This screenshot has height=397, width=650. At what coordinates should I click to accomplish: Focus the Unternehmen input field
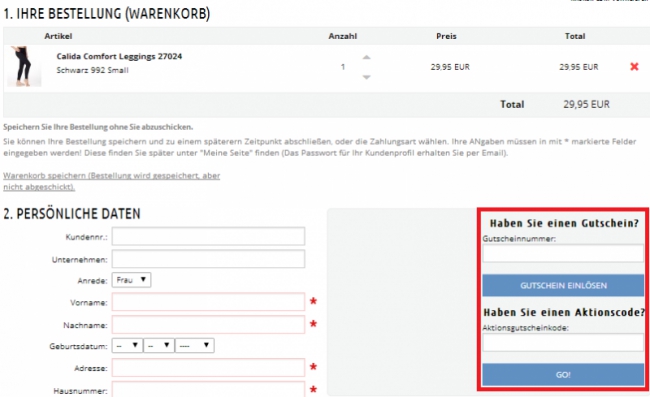209,259
